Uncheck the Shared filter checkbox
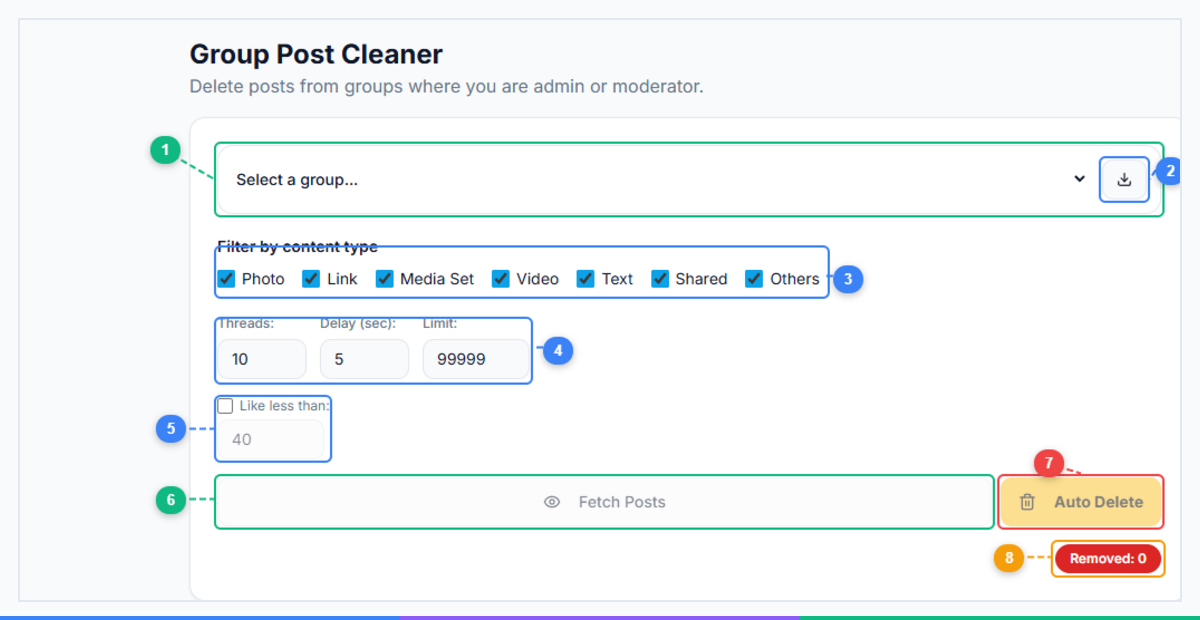This screenshot has width=1200, height=620. [x=660, y=279]
